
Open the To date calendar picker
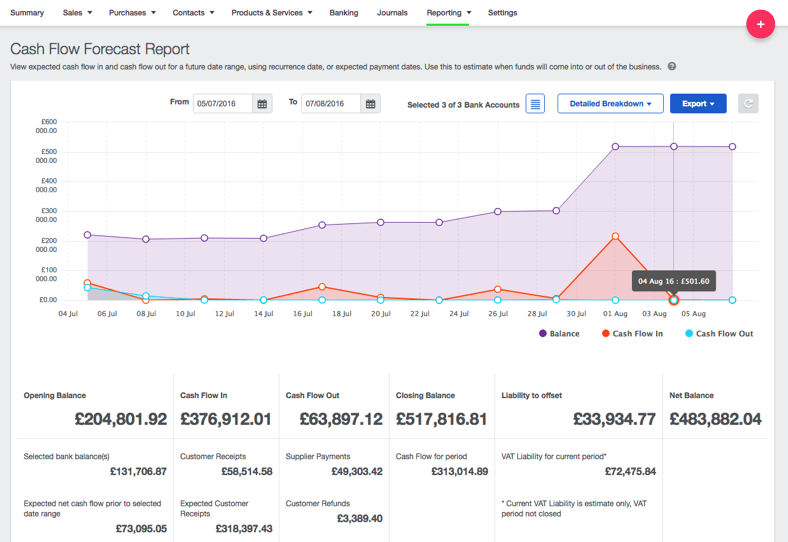[x=370, y=104]
